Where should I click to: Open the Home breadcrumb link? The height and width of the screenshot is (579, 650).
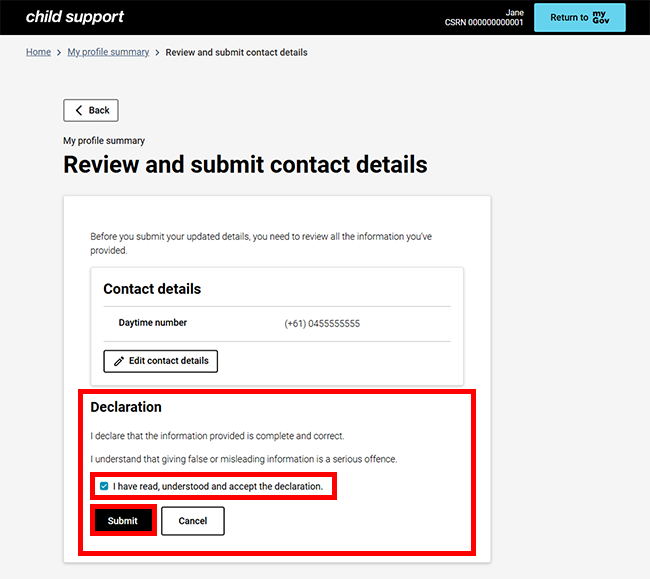click(38, 52)
